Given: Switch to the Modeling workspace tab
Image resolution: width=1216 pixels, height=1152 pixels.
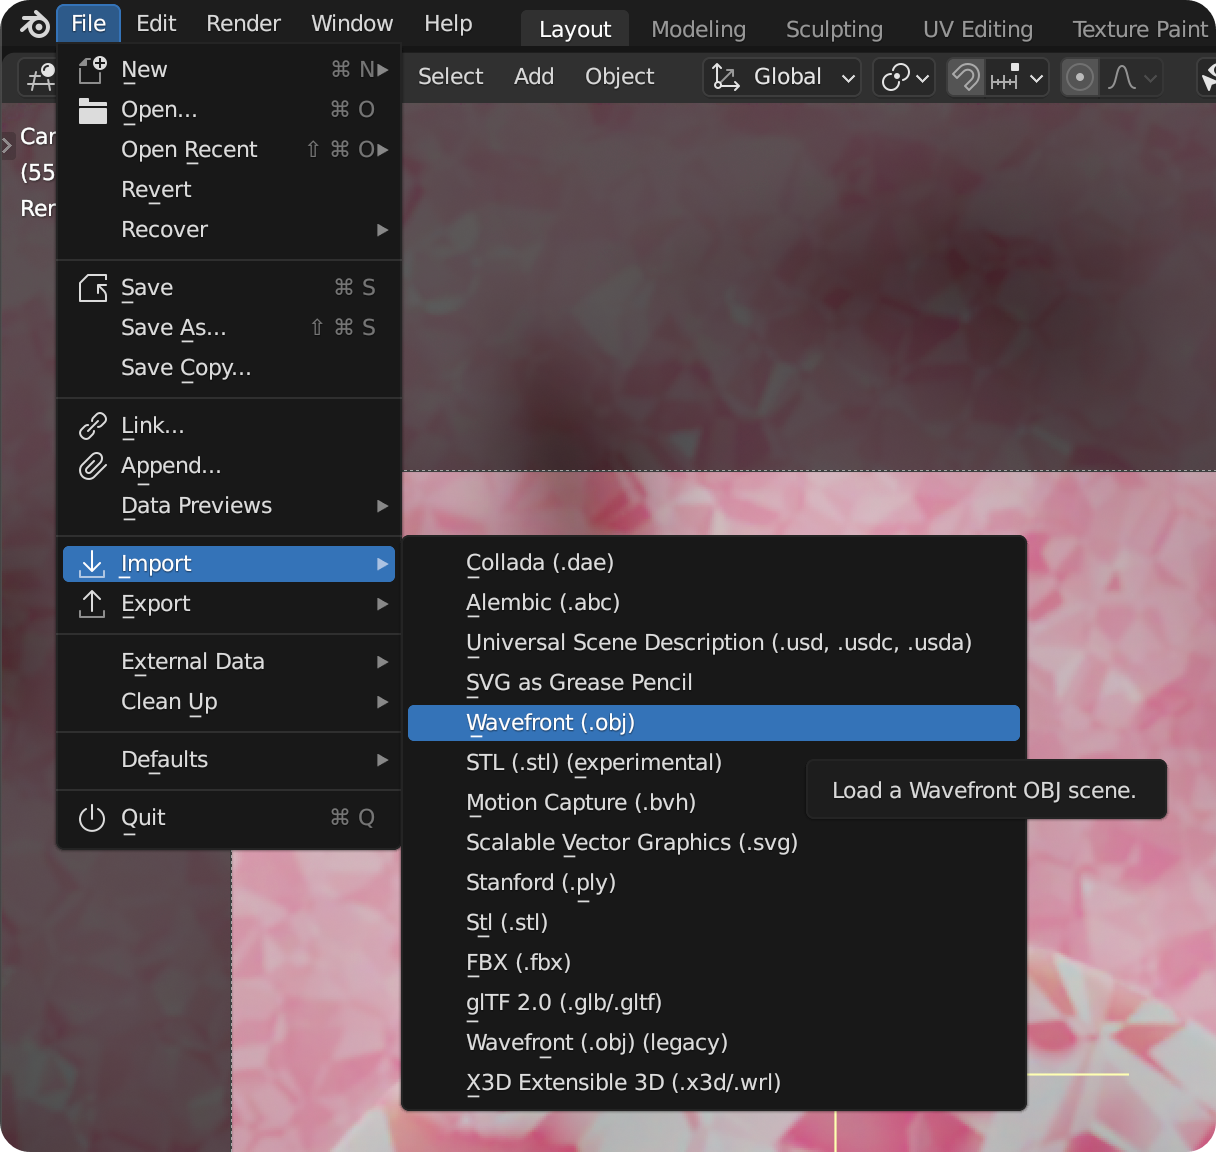Looking at the screenshot, I should 698,29.
